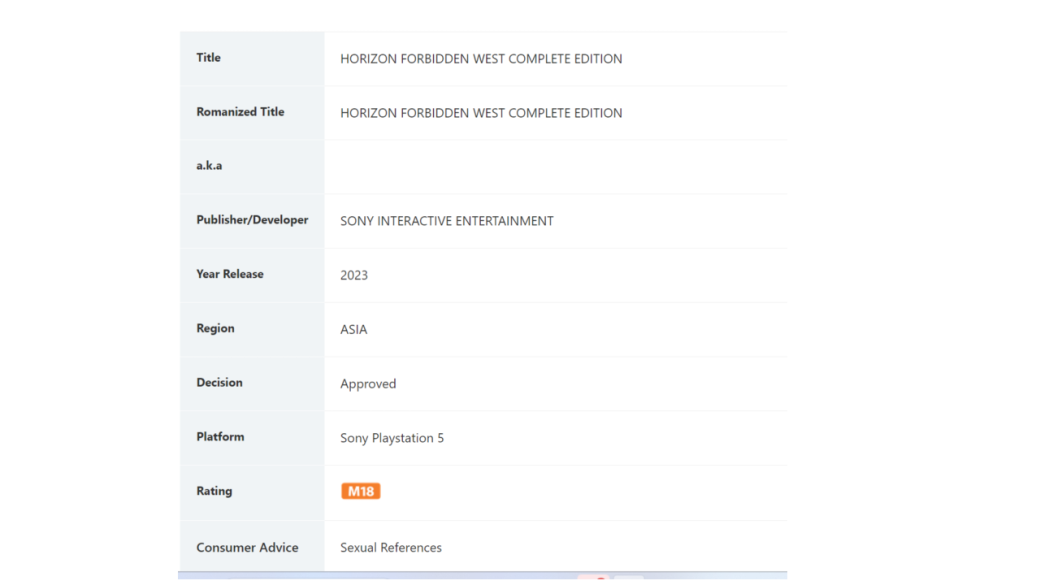This screenshot has height=585, width=1040.
Task: Select the 'a.k.a' row label
Action: [209, 166]
